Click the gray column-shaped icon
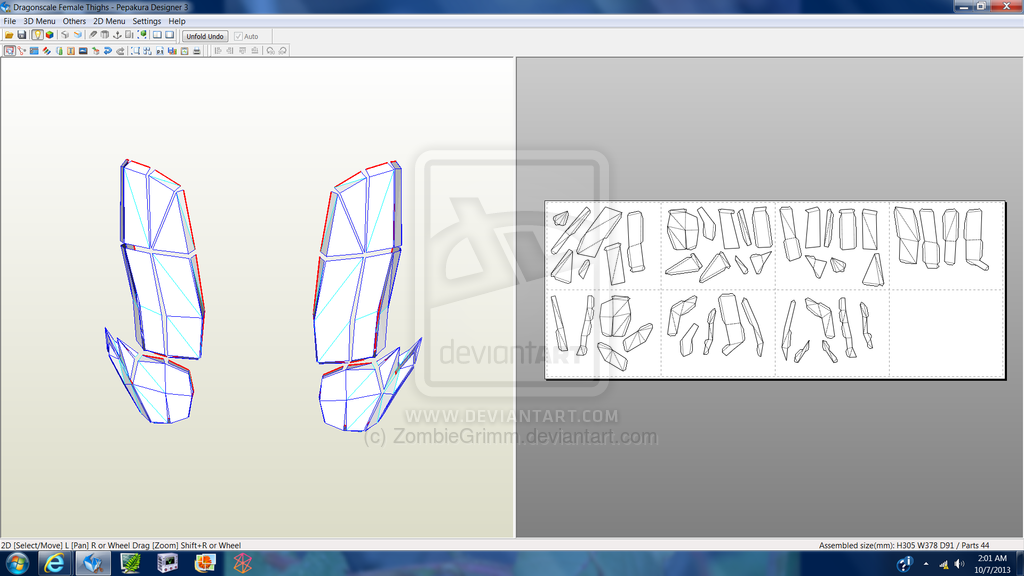 point(104,35)
